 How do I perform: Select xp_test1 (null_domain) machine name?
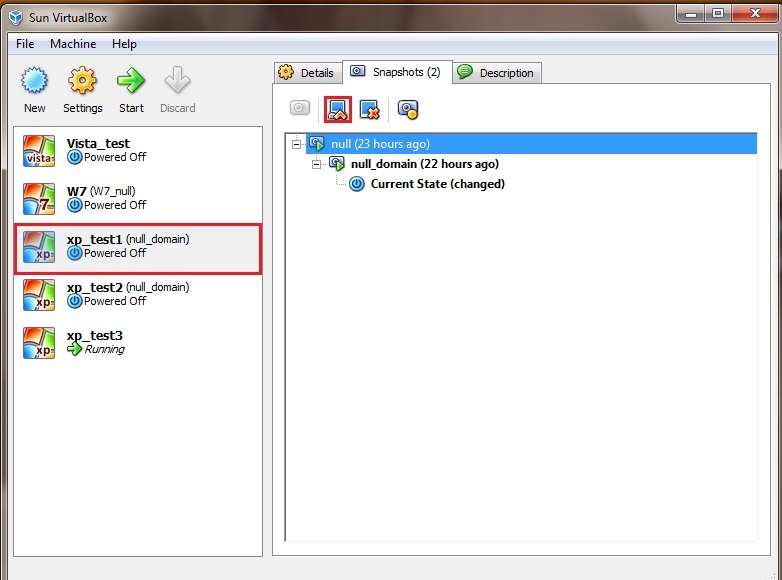(128, 239)
